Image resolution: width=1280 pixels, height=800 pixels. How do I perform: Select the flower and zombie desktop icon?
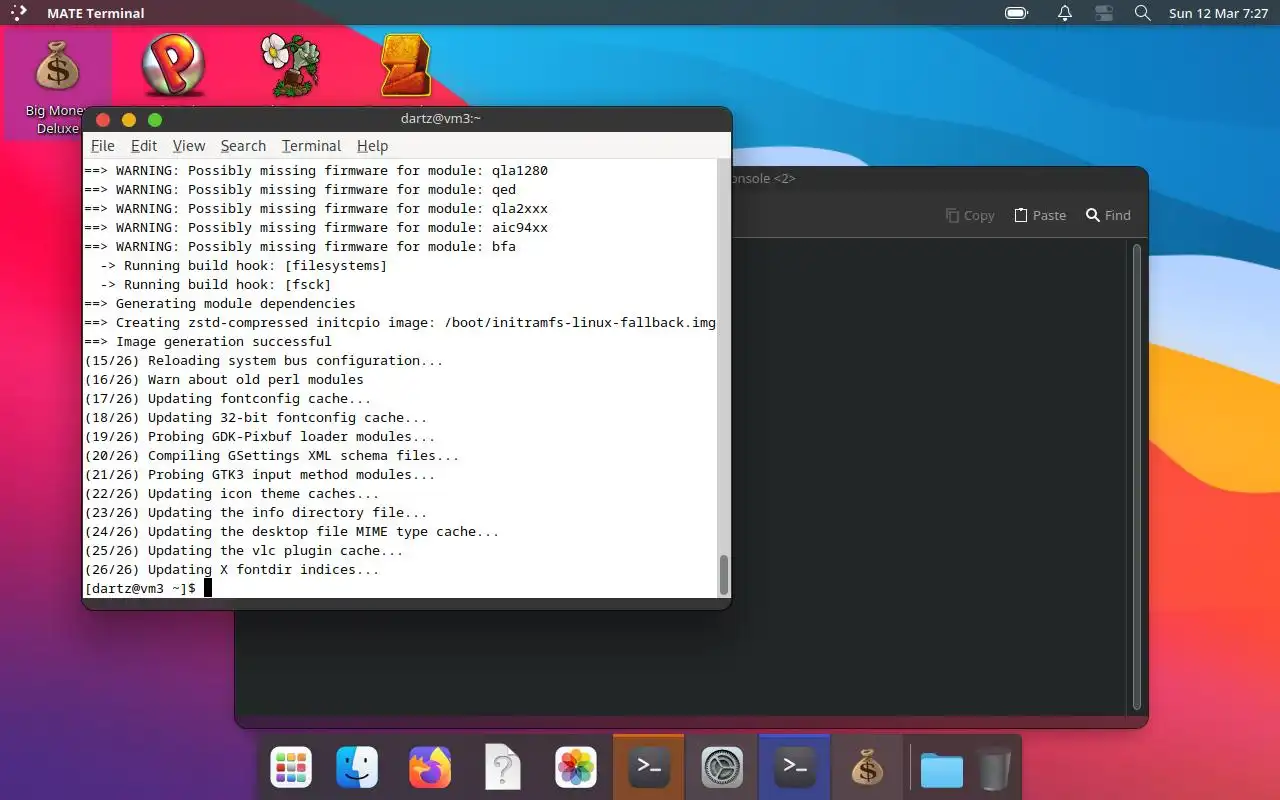click(x=290, y=66)
